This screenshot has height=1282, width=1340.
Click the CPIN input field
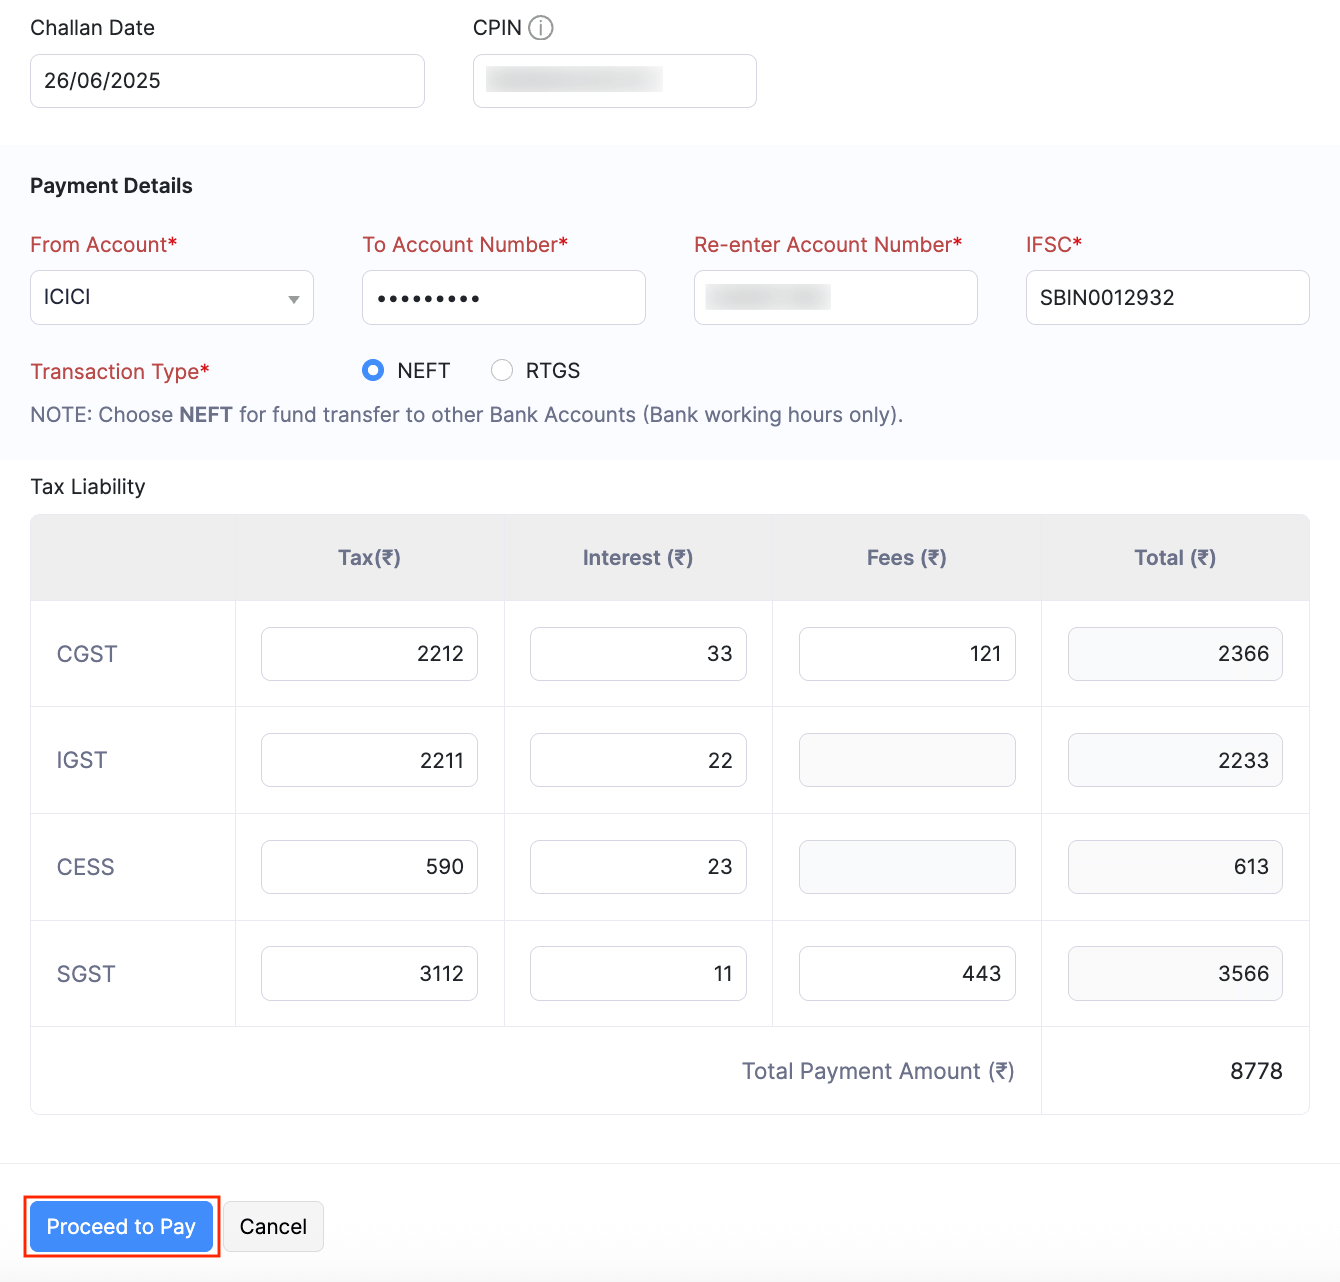click(x=614, y=80)
